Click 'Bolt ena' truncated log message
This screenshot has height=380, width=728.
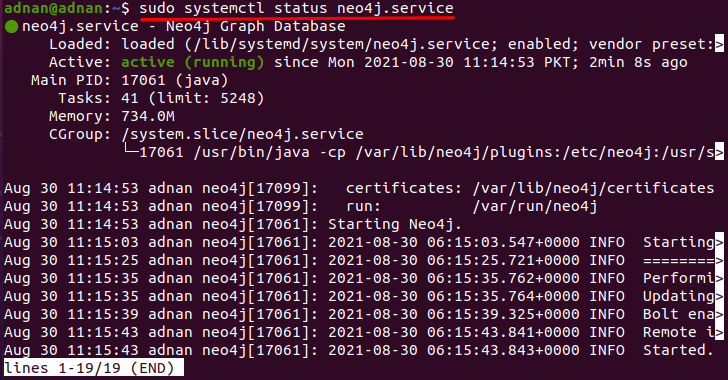point(678,314)
